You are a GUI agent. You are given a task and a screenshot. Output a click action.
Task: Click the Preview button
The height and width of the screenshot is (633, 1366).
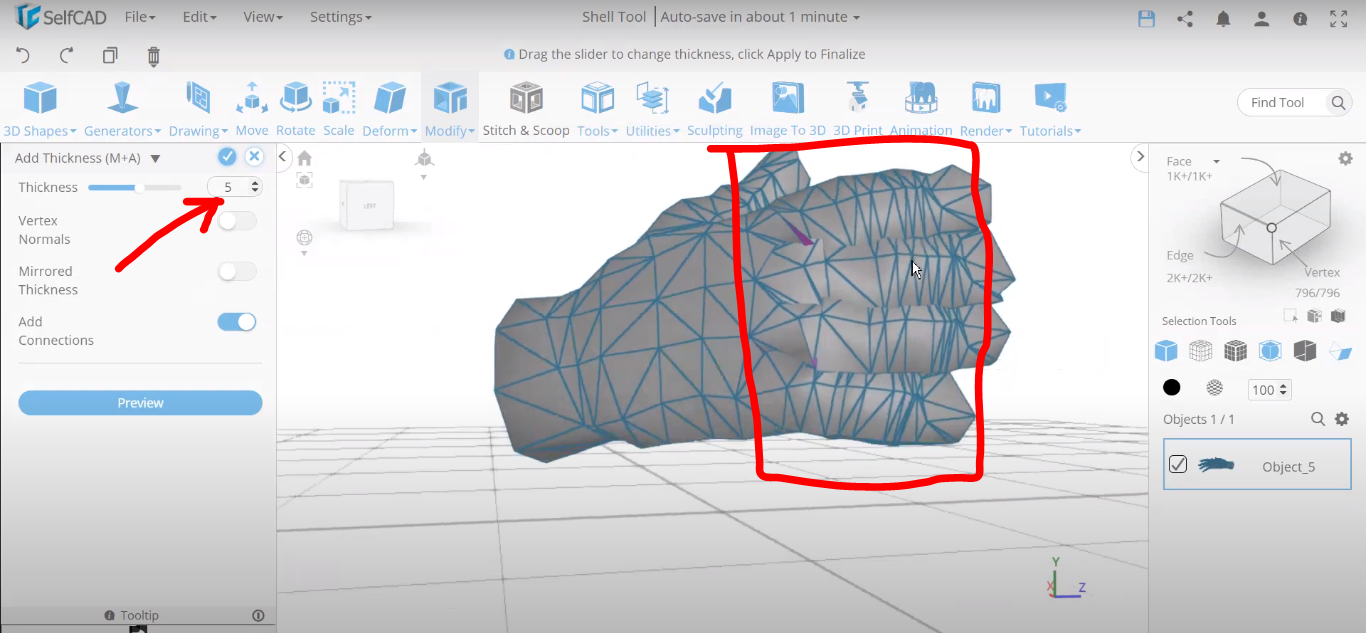pos(140,403)
